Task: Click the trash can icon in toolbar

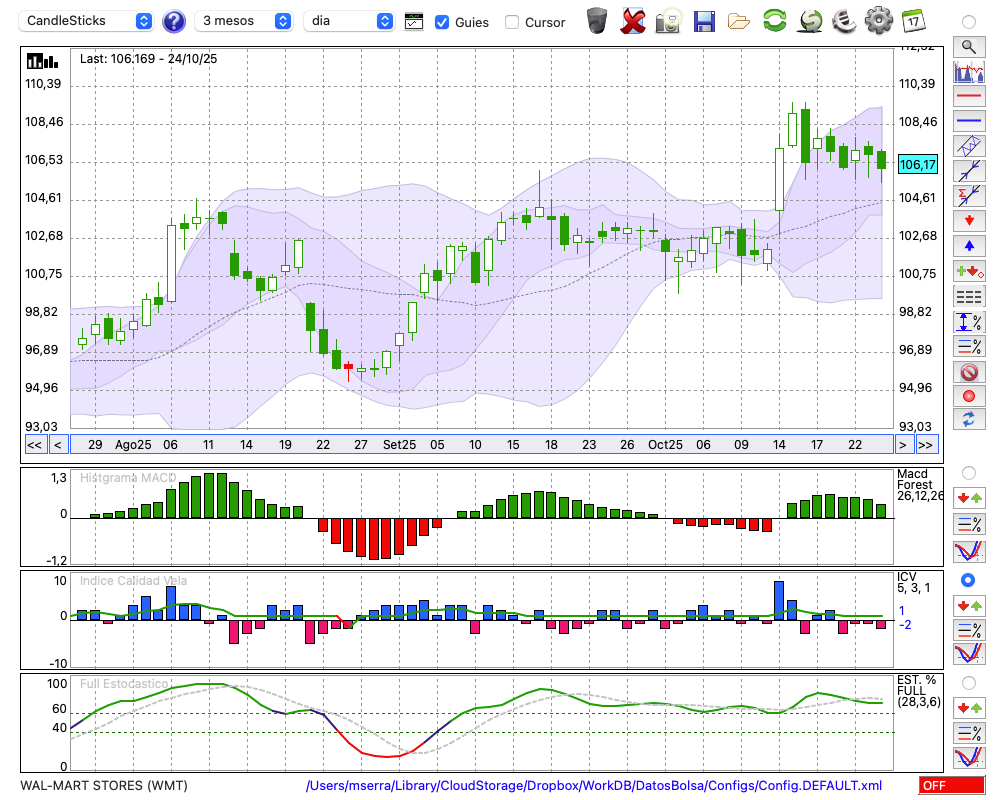Action: (x=597, y=20)
